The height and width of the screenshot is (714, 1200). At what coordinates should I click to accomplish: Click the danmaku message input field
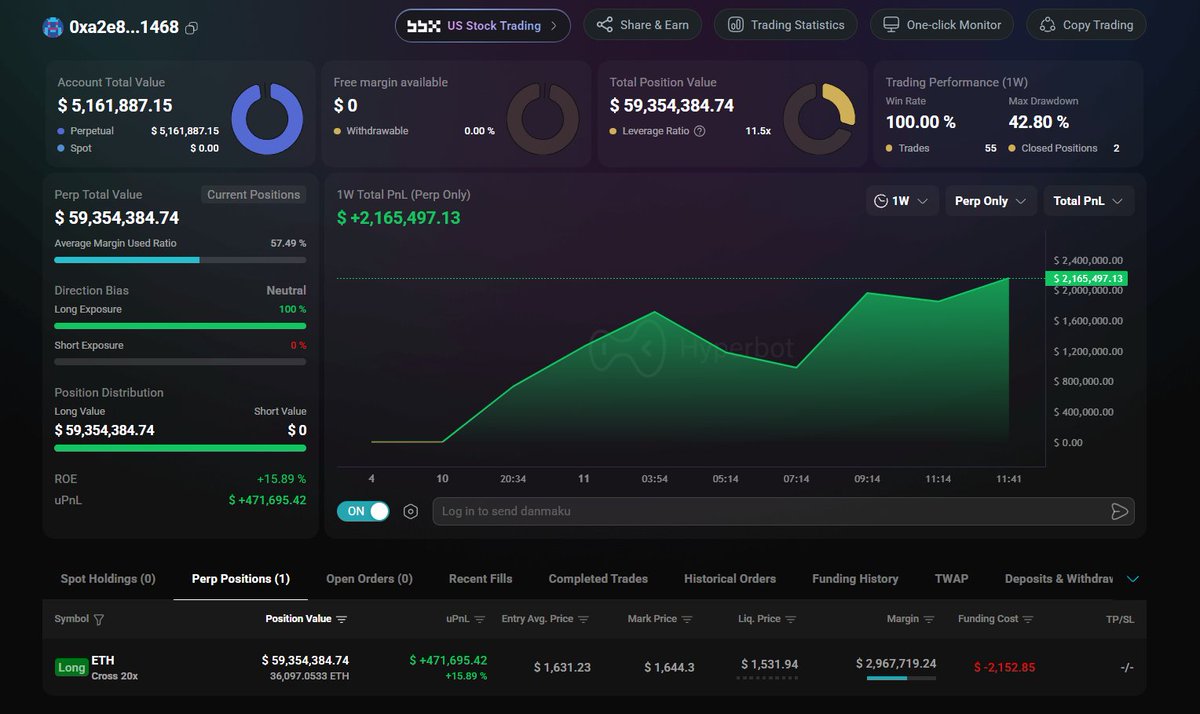(x=783, y=511)
